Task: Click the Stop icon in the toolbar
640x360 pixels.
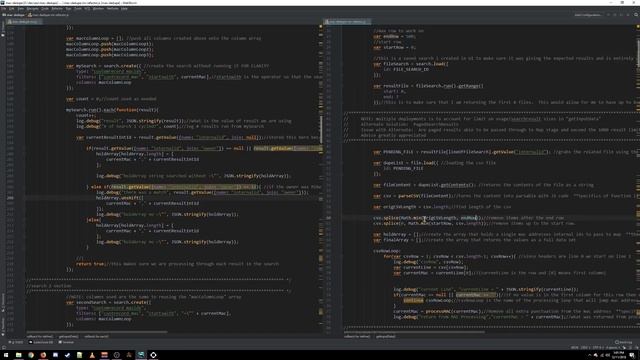Action: (x=628, y=15)
